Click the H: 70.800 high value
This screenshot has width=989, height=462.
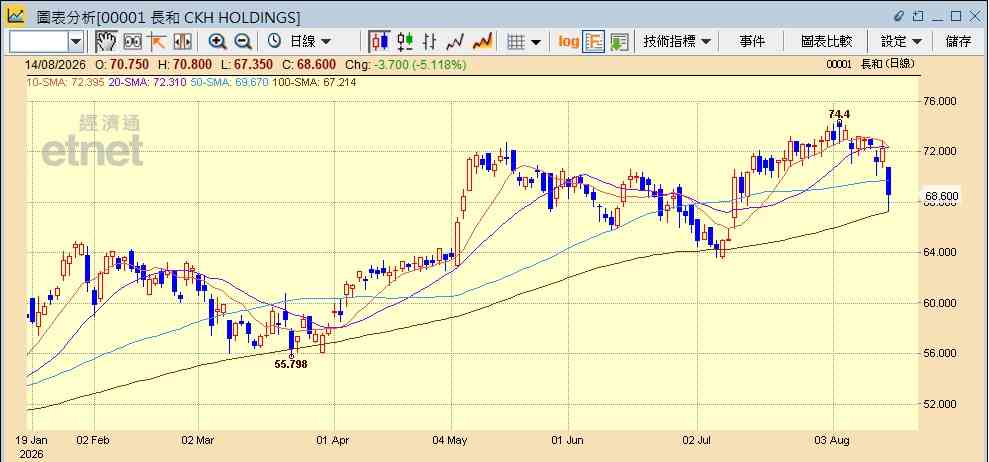[185, 65]
